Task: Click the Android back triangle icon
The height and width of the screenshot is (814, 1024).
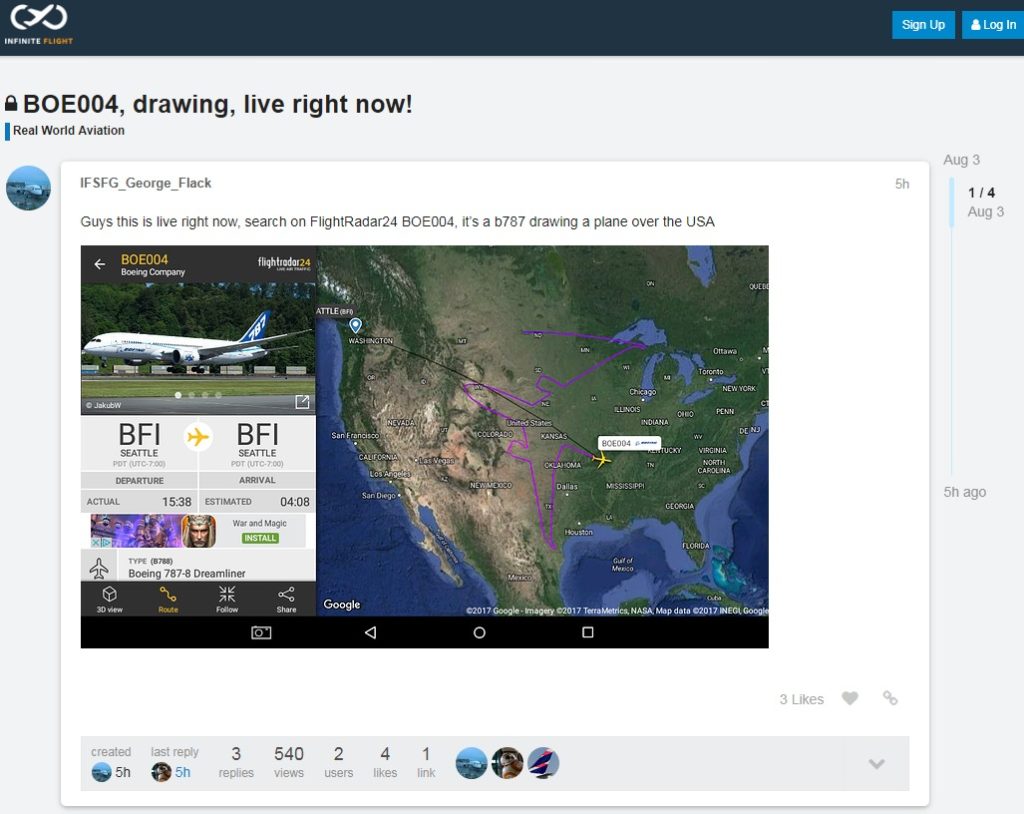Action: tap(370, 632)
